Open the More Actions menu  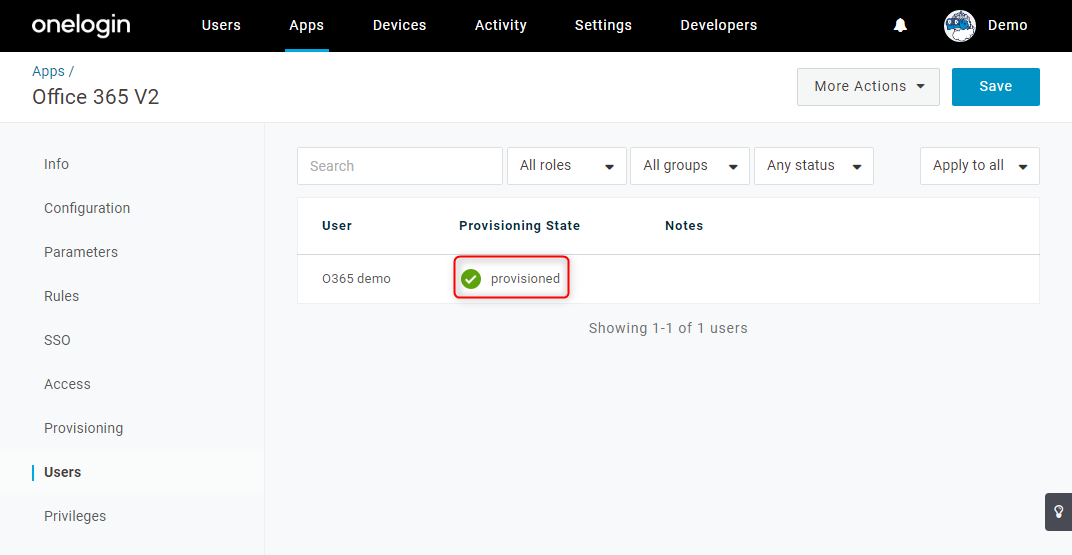(868, 87)
